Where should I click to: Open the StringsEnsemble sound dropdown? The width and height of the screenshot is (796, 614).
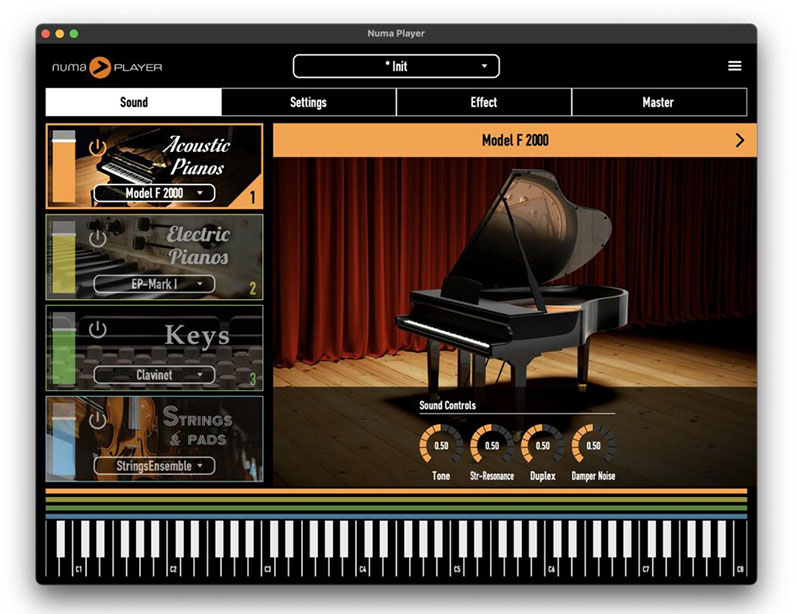pos(154,466)
